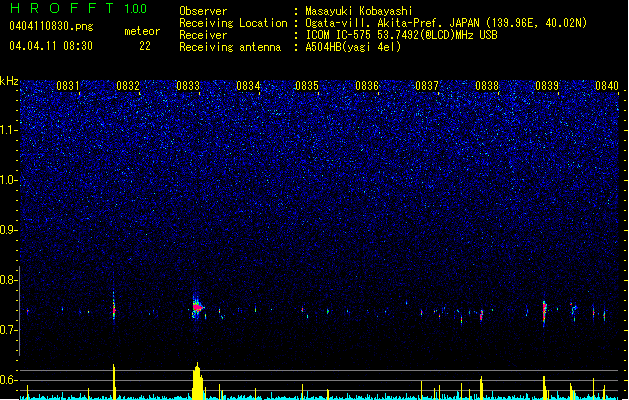
Task: Click the 1.1 frequency axis label
Action: (x=8, y=130)
